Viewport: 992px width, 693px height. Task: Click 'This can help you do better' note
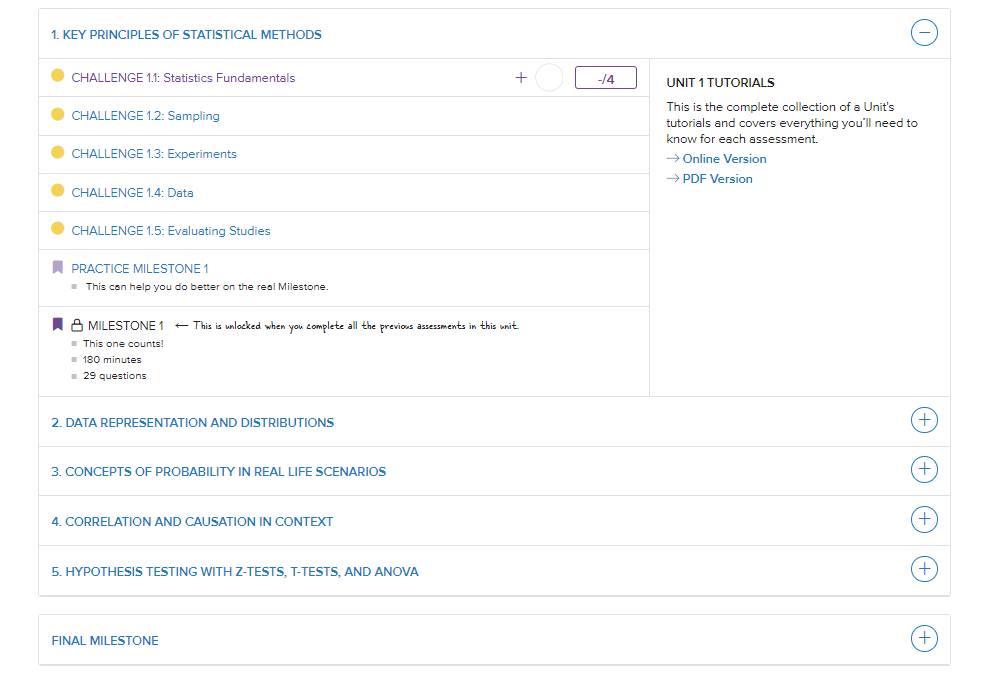[x=207, y=287]
